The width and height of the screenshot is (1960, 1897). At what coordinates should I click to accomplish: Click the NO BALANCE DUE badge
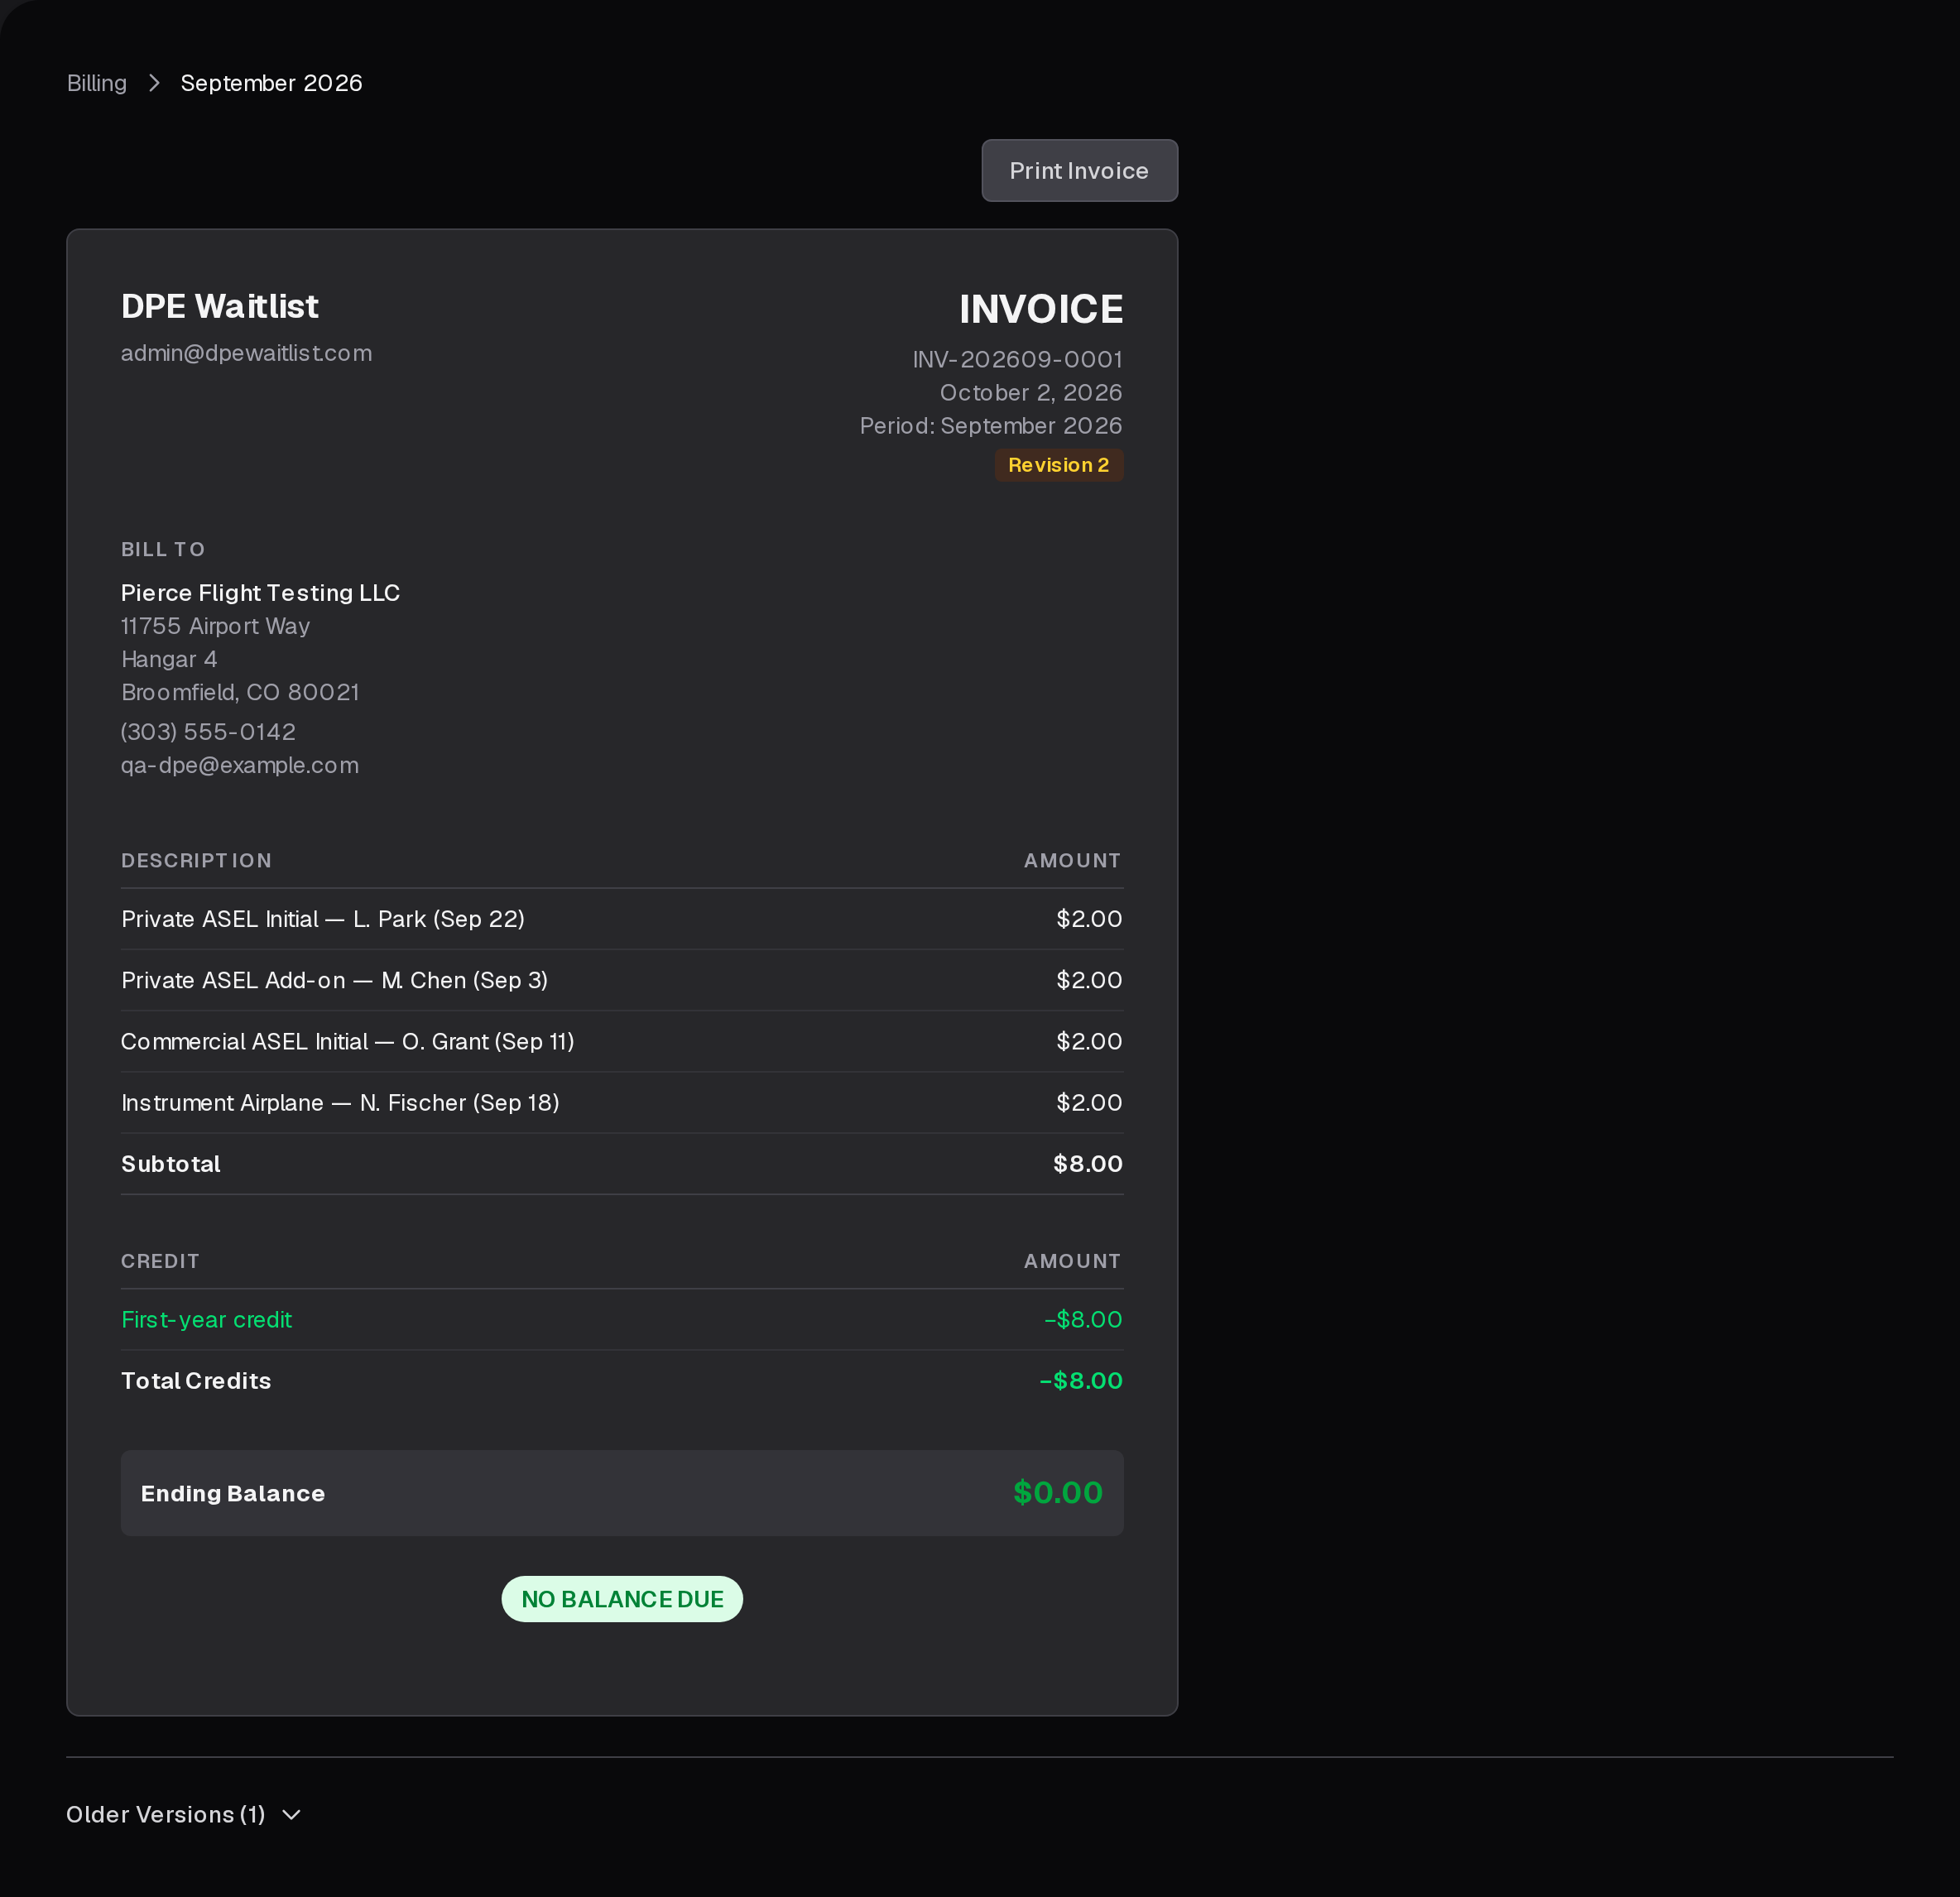pos(622,1599)
